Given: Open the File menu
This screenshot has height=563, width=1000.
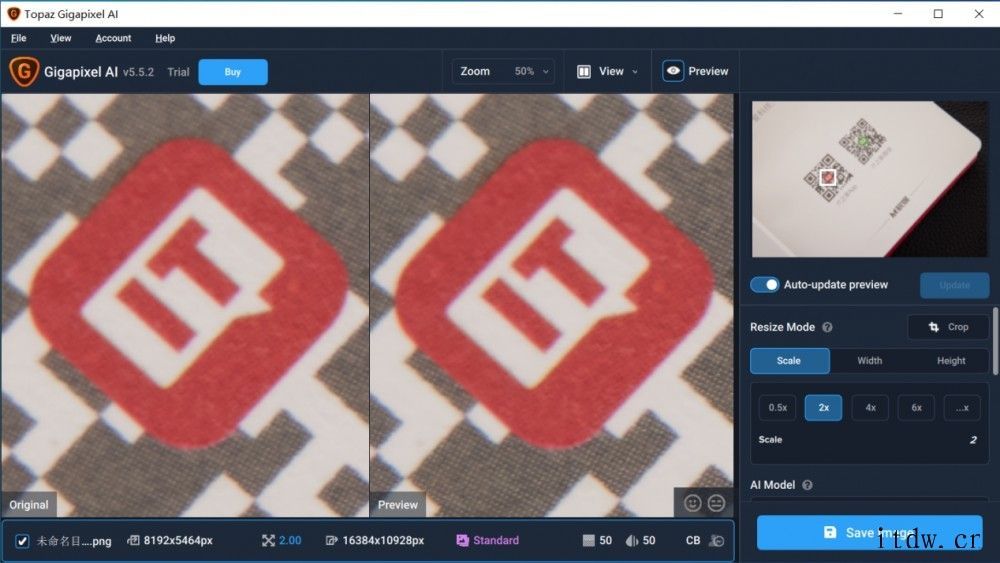Looking at the screenshot, I should (18, 38).
